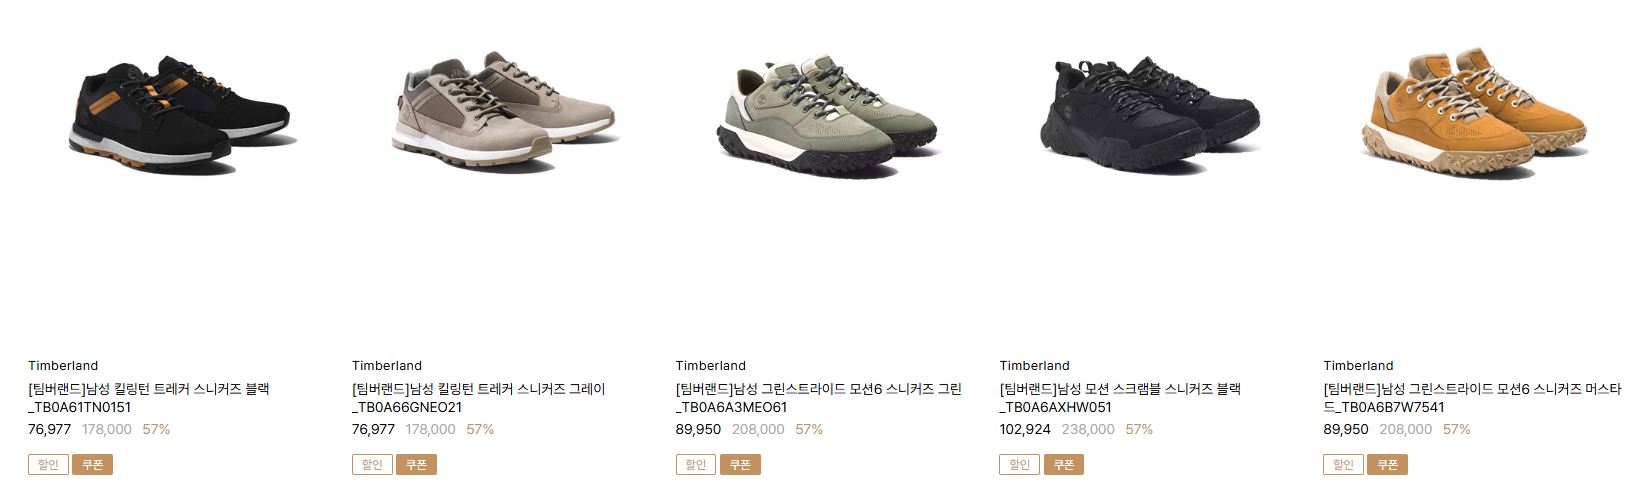Image resolution: width=1630 pixels, height=500 pixels.
Task: Open product title ending _TB0A6AXHW051
Action: click(x=1121, y=398)
